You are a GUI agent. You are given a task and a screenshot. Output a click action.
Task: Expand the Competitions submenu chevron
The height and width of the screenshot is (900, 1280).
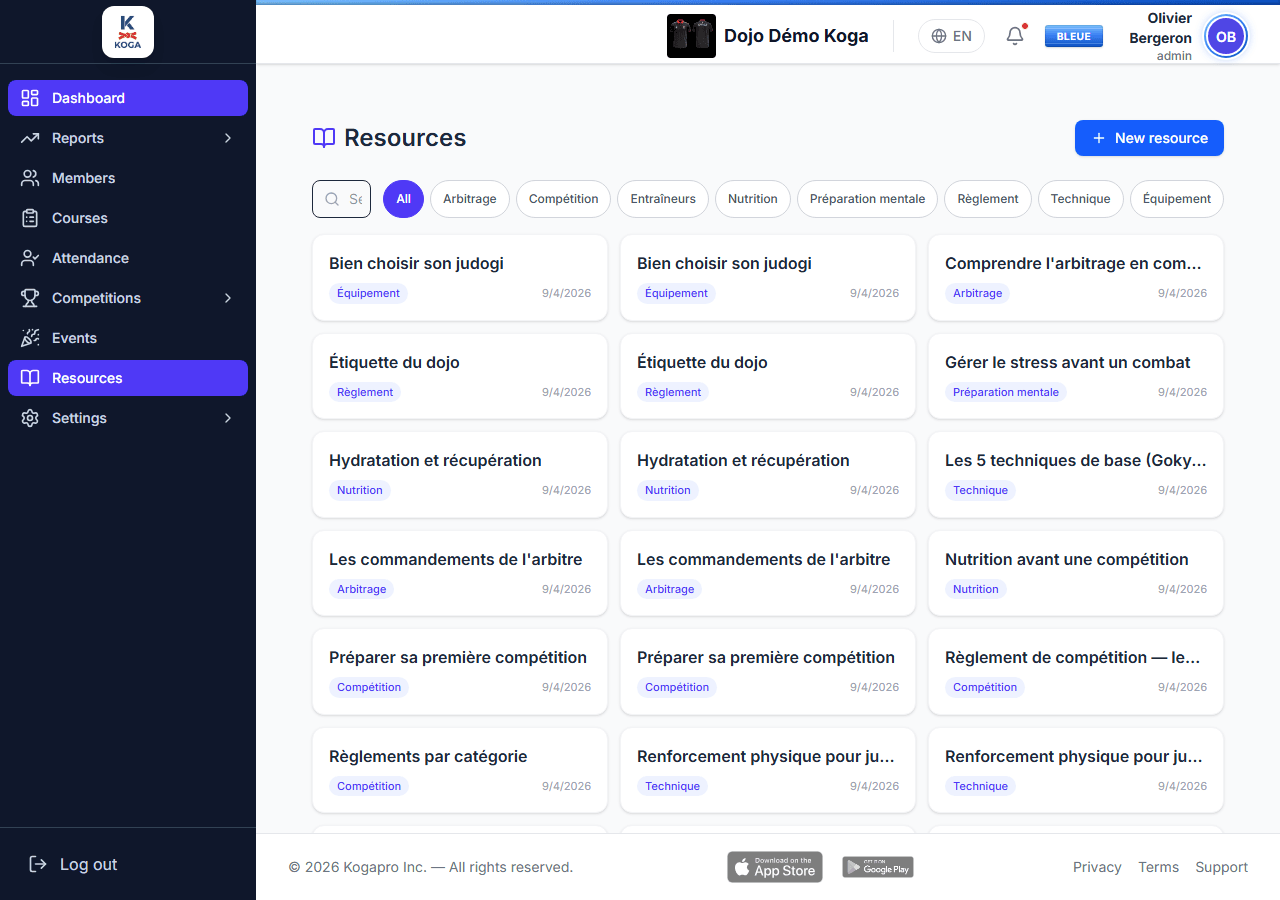(x=228, y=298)
